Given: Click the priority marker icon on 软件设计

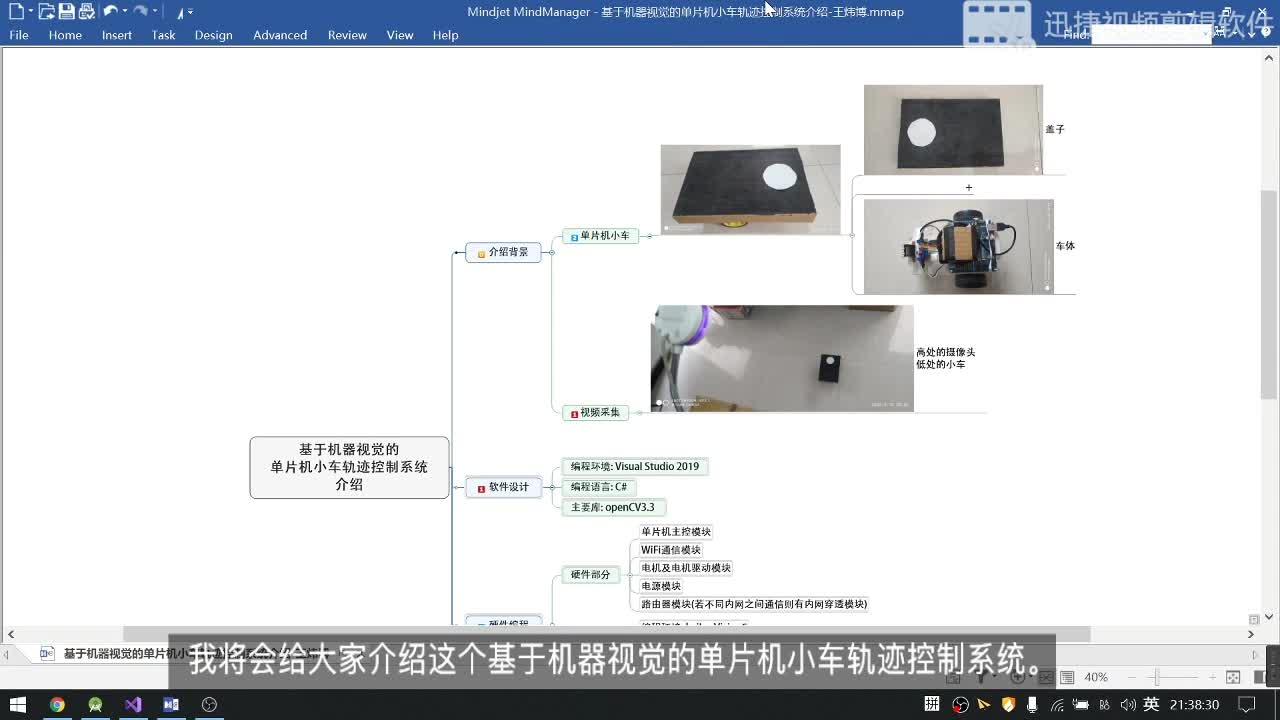Looking at the screenshot, I should (x=481, y=488).
